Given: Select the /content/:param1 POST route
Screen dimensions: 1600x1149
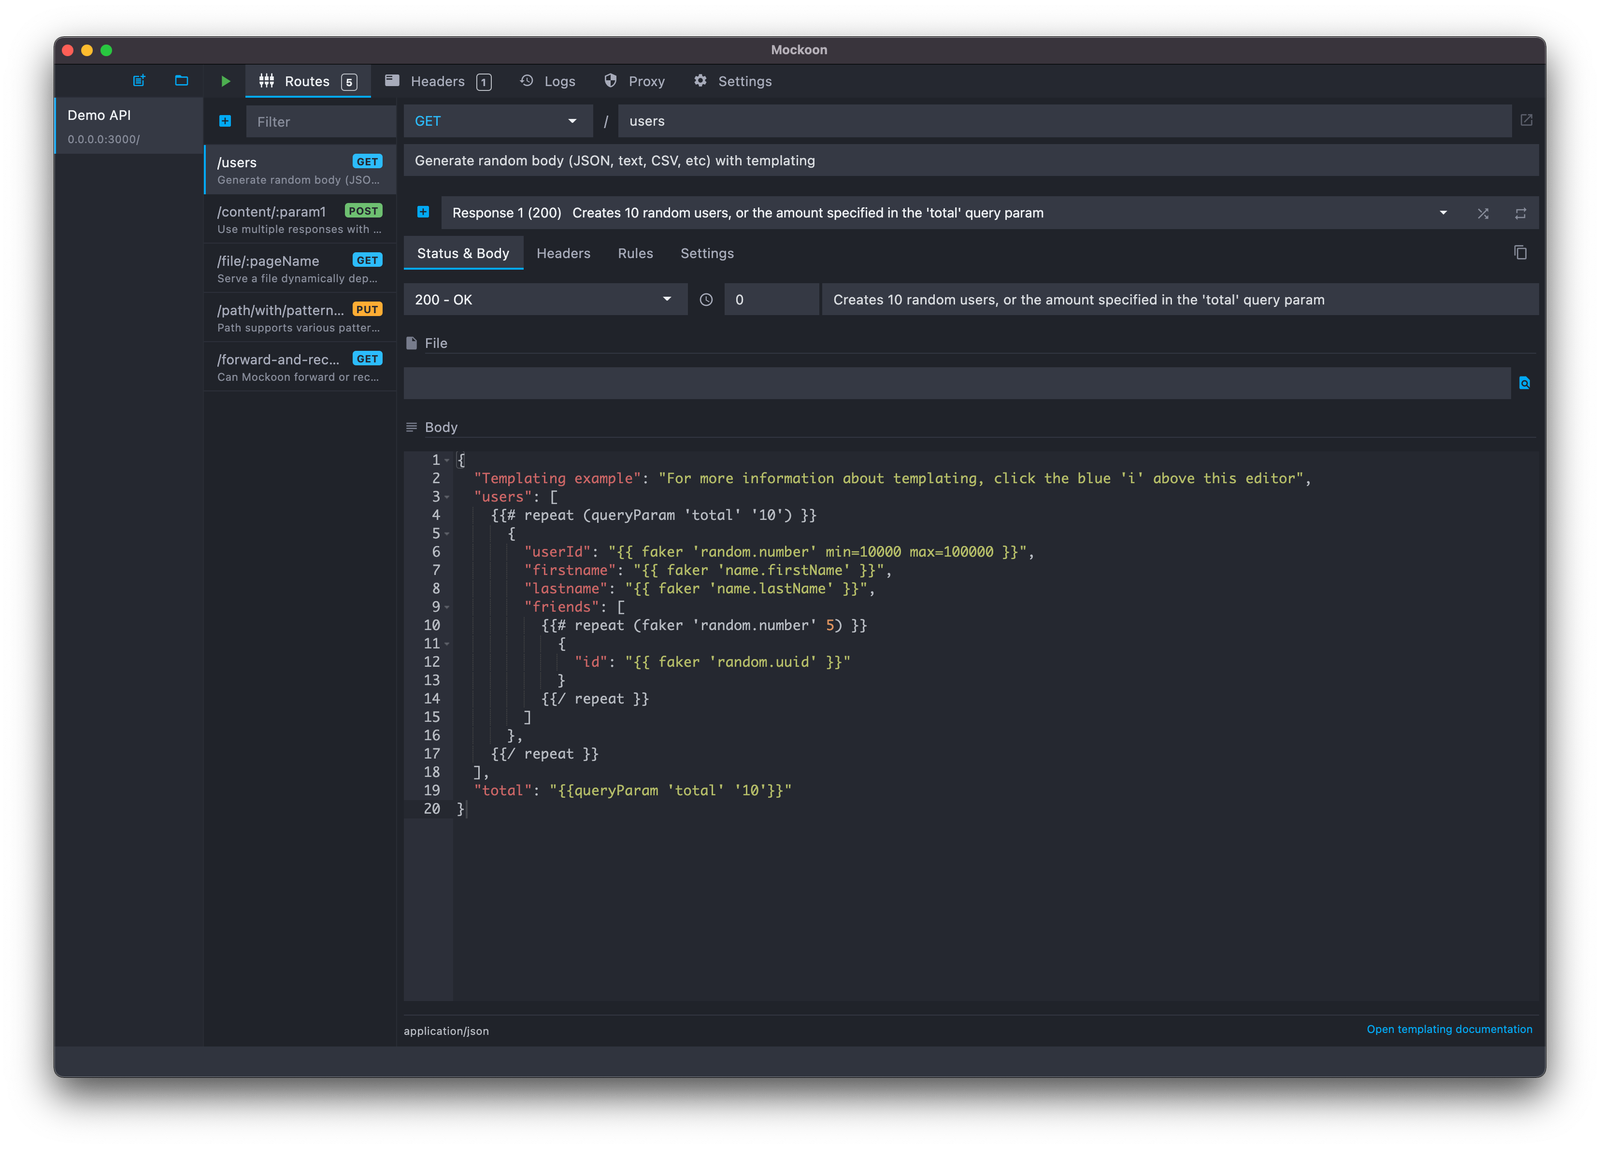Looking at the screenshot, I should tap(300, 219).
